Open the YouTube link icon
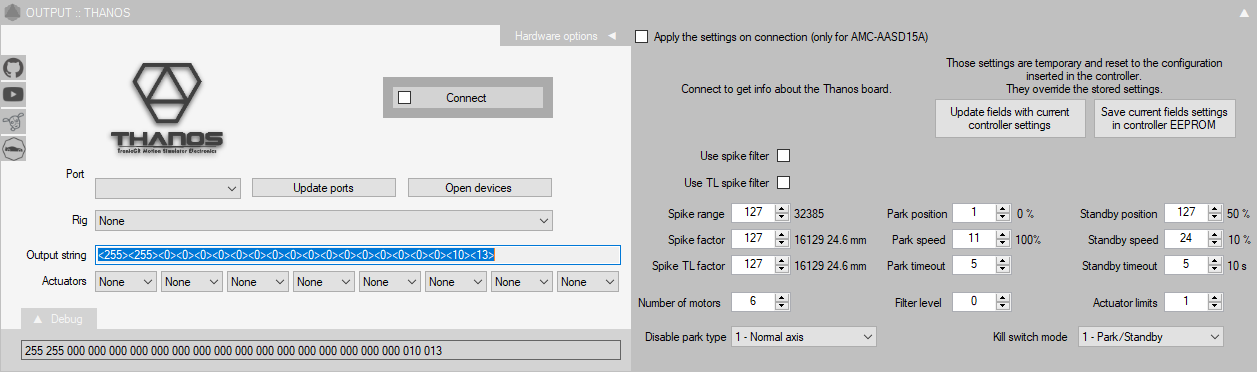Image resolution: width=1257 pixels, height=372 pixels. click(14, 95)
